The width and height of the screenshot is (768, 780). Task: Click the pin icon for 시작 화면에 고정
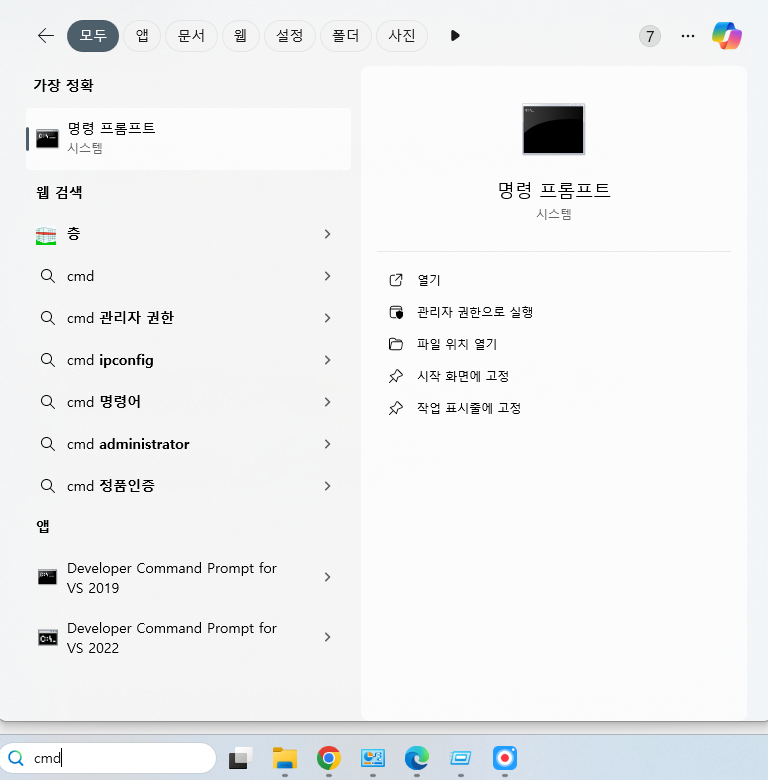[396, 376]
